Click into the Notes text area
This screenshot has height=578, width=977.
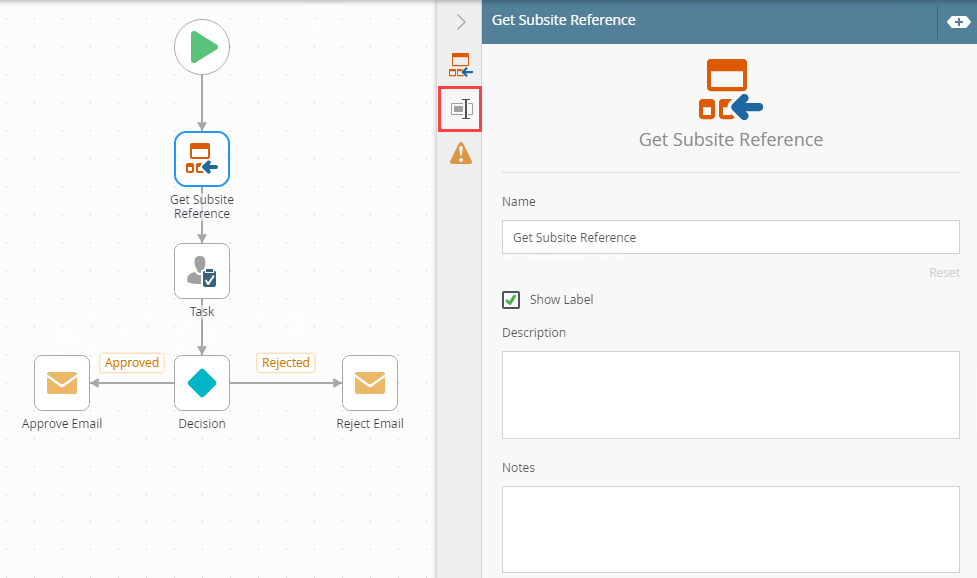tap(730, 529)
